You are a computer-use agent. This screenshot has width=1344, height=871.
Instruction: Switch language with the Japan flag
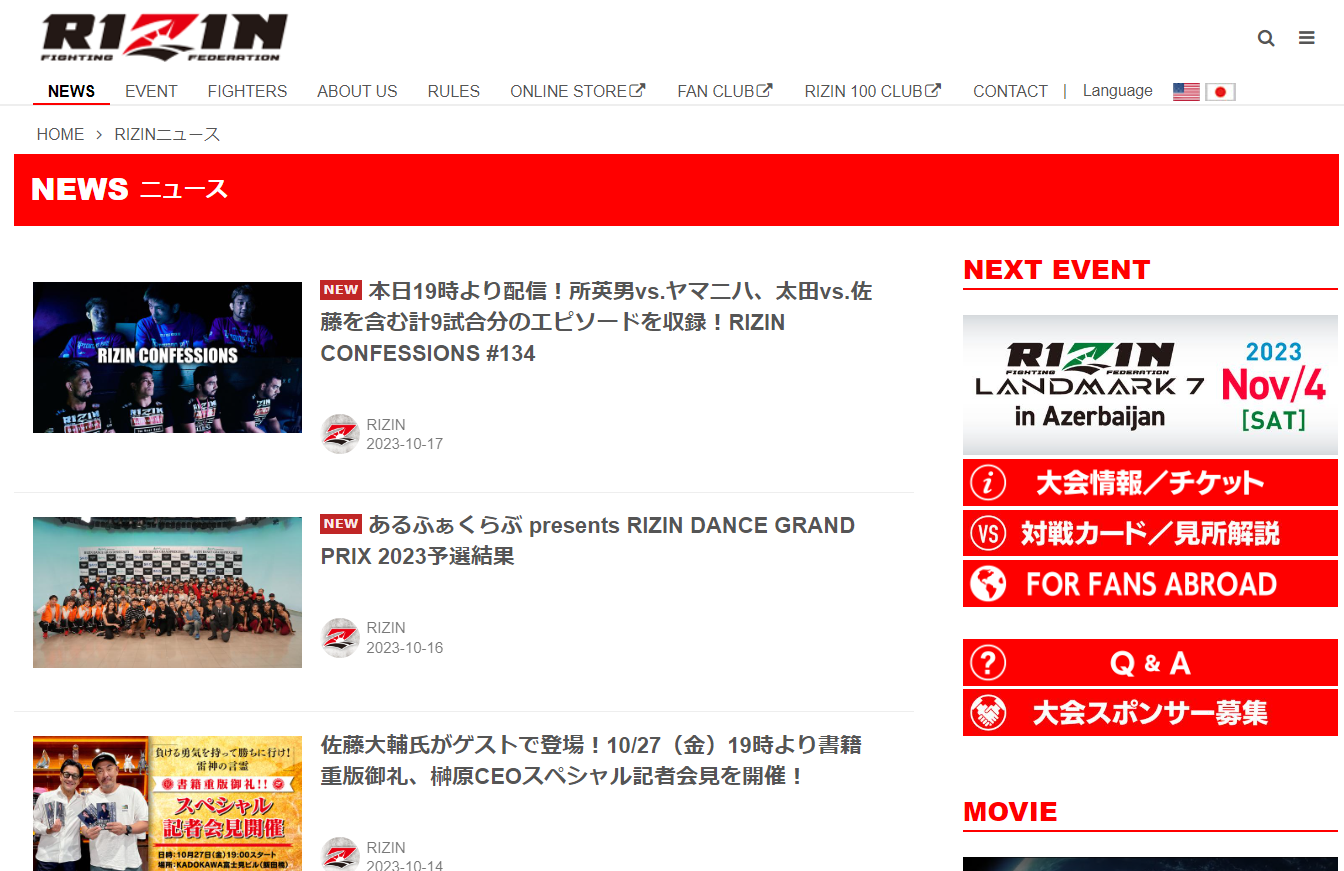pyautogui.click(x=1221, y=92)
